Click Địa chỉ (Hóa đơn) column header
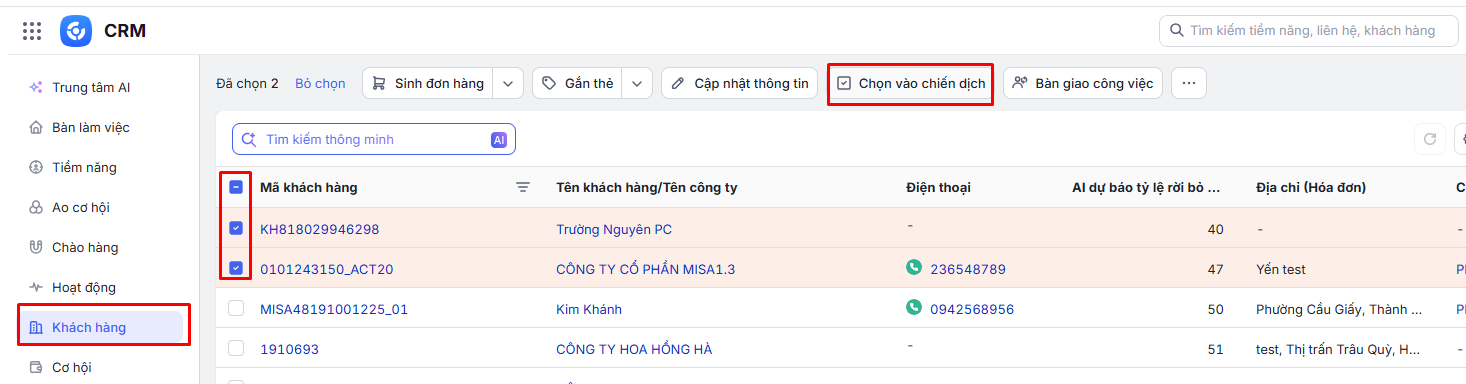Viewport: 1466px width, 384px height. click(1311, 187)
